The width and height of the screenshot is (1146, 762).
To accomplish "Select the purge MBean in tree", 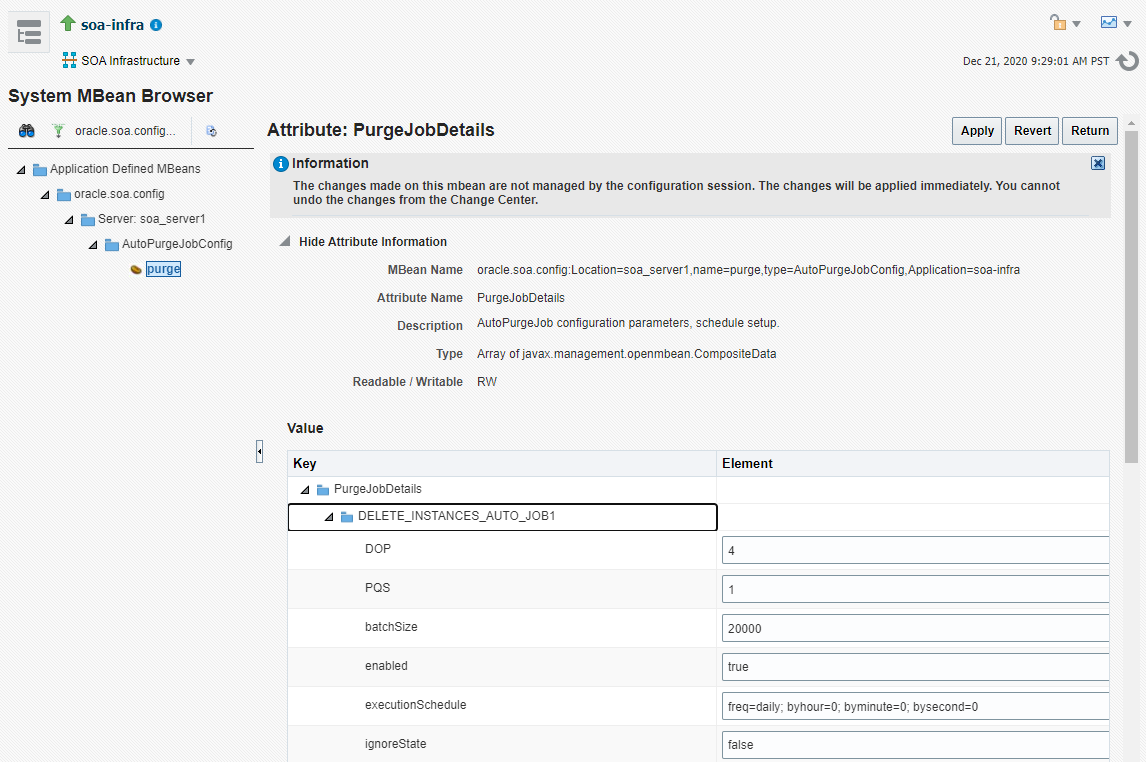I will pyautogui.click(x=163, y=269).
